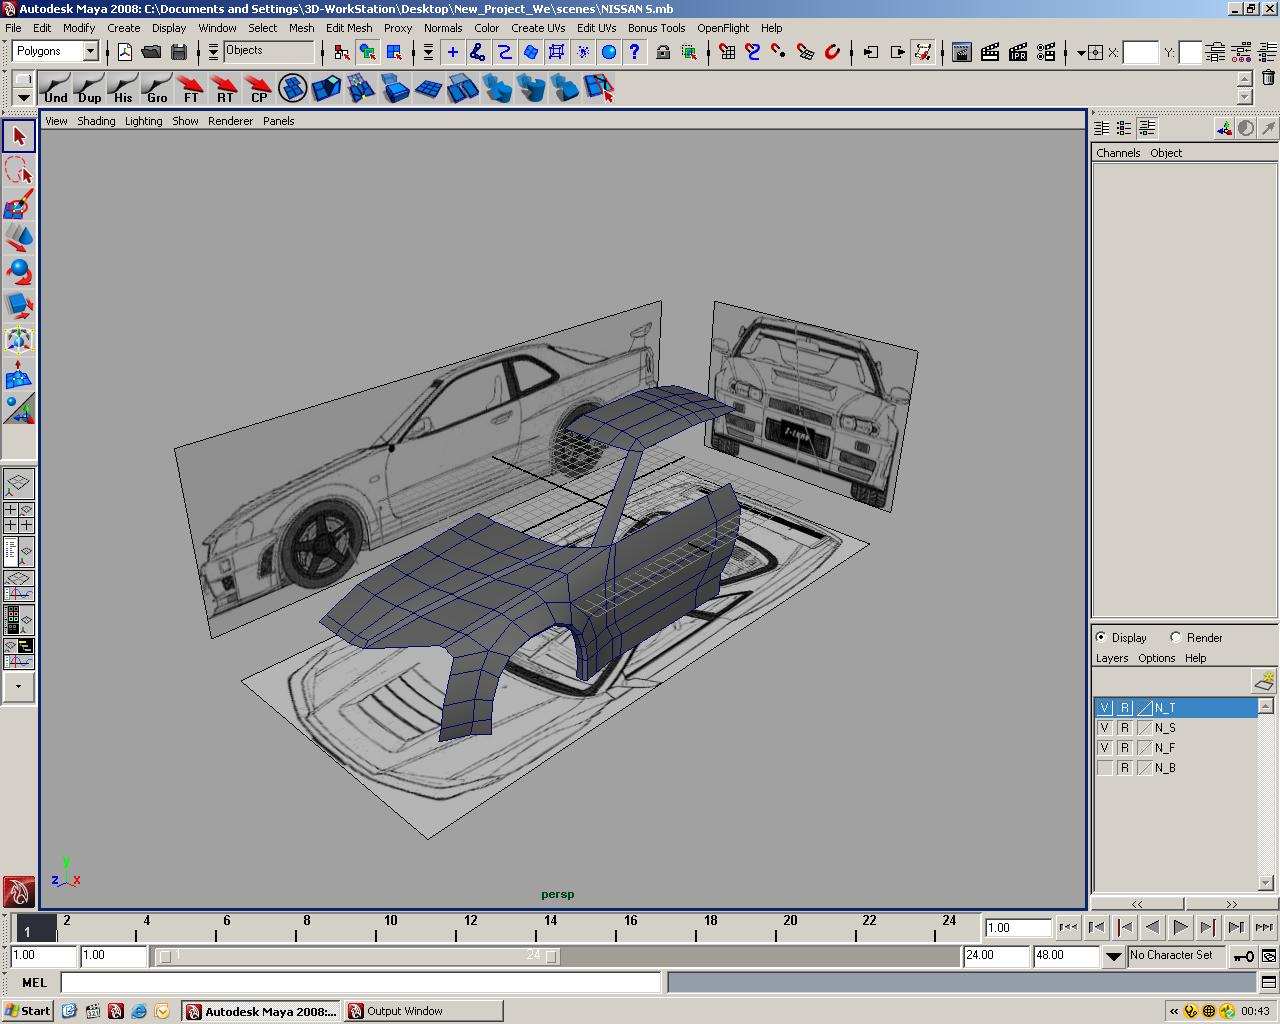
Task: Create a new scene
Action: [x=125, y=52]
